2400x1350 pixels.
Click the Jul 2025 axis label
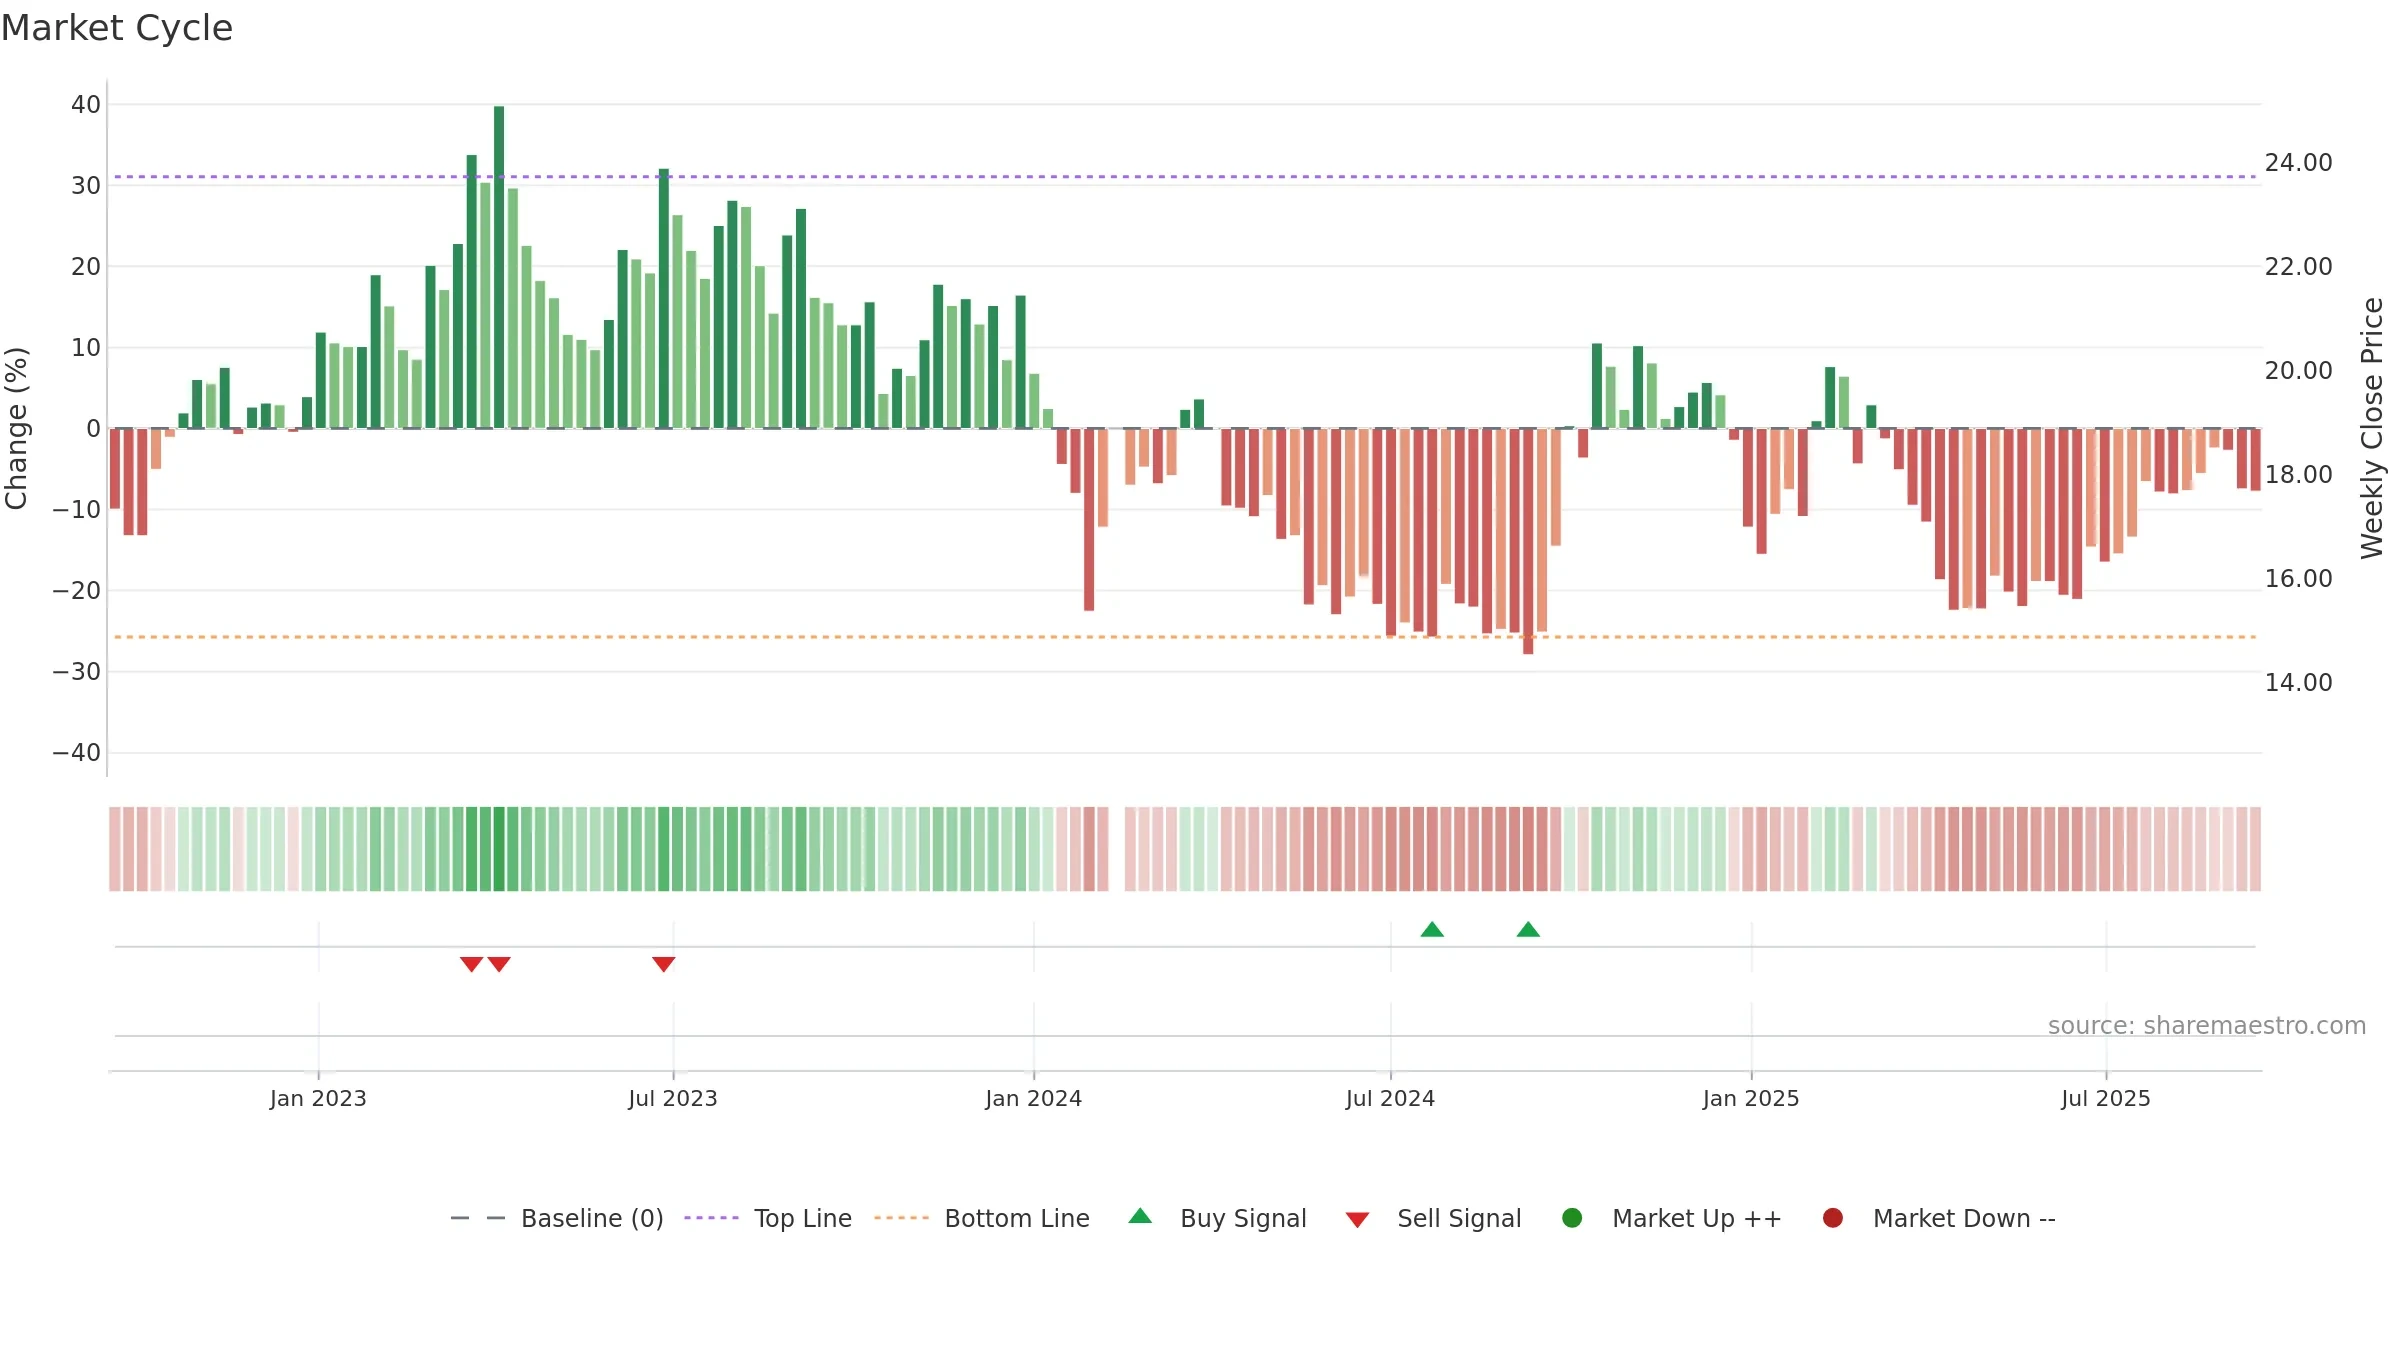pos(2106,1099)
